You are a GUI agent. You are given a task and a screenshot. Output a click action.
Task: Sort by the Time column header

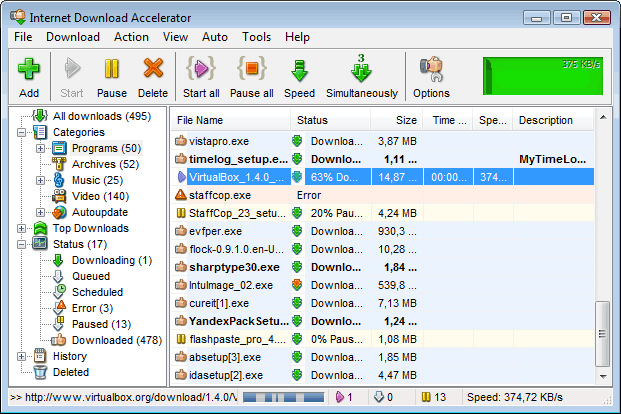point(448,120)
